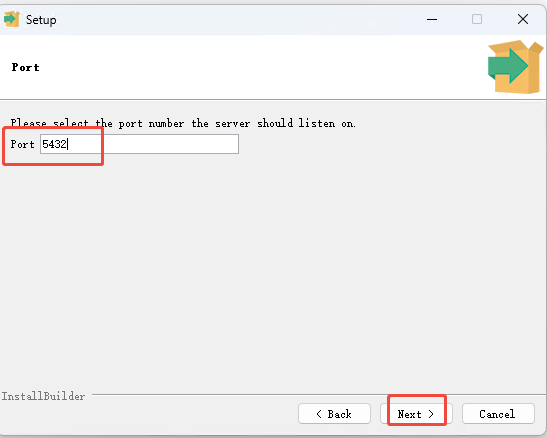This screenshot has height=438, width=547.
Task: Click the installer box logo in header
Action: tap(515, 67)
